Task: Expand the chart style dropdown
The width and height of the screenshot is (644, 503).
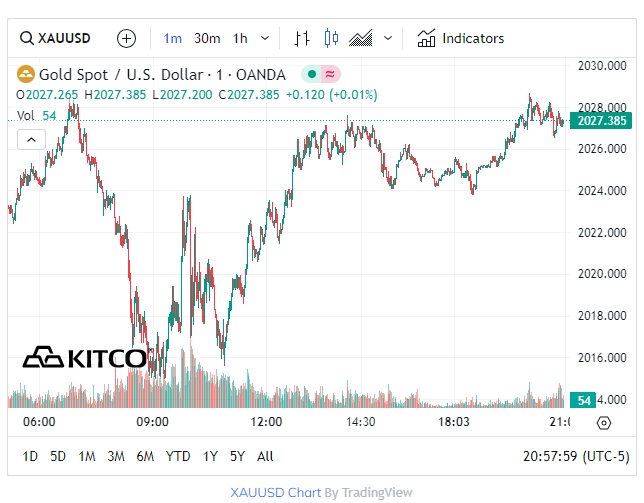Action: 388,39
